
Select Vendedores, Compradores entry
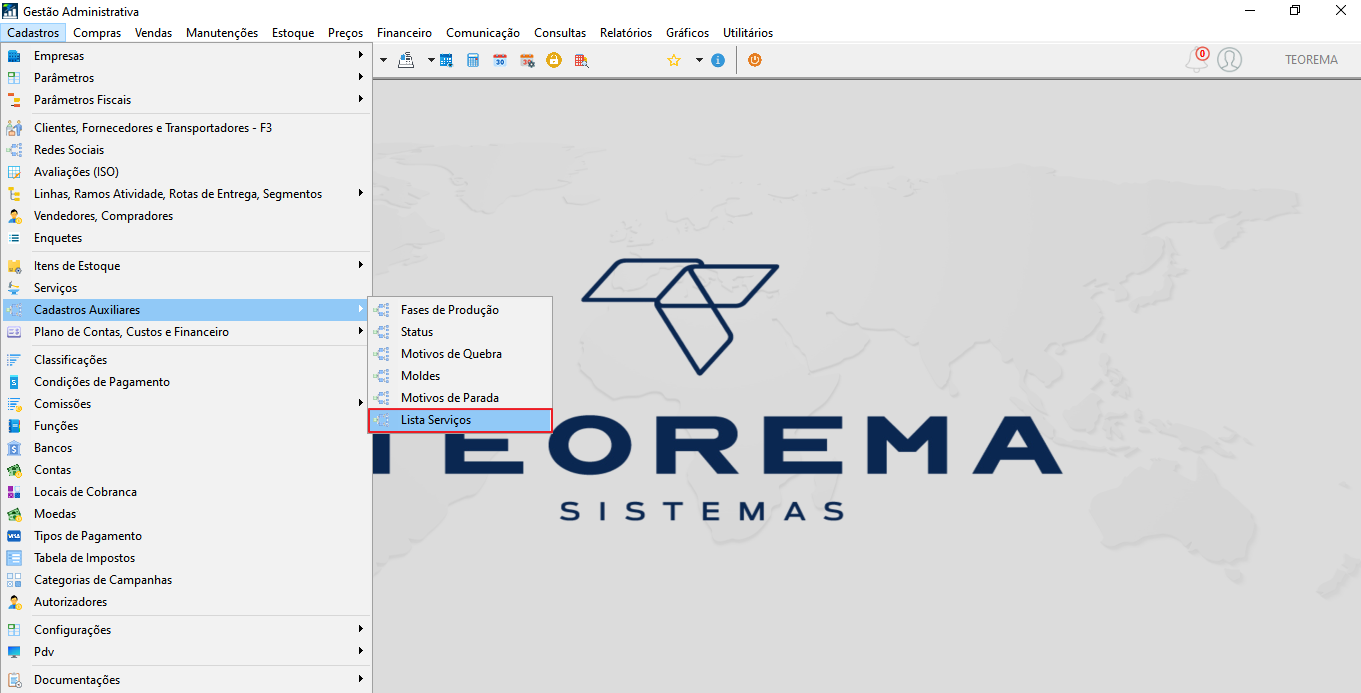pos(186,216)
